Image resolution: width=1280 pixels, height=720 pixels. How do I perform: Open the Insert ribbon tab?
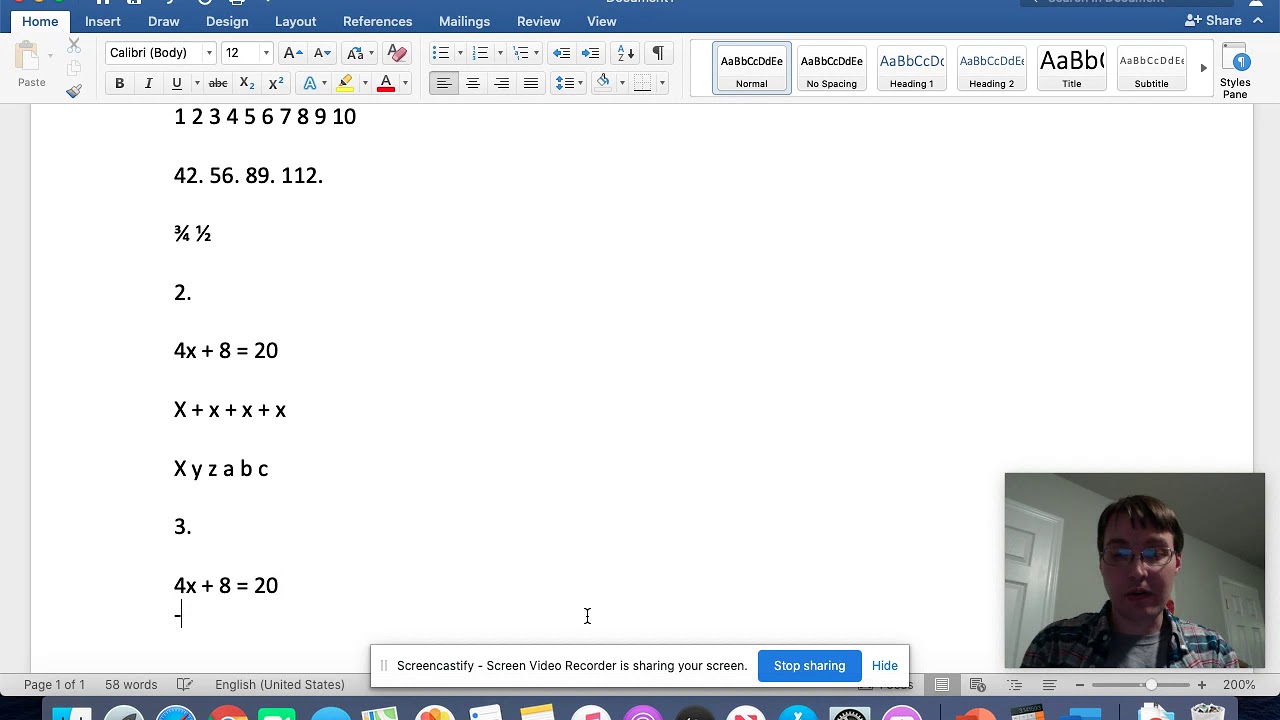(103, 21)
